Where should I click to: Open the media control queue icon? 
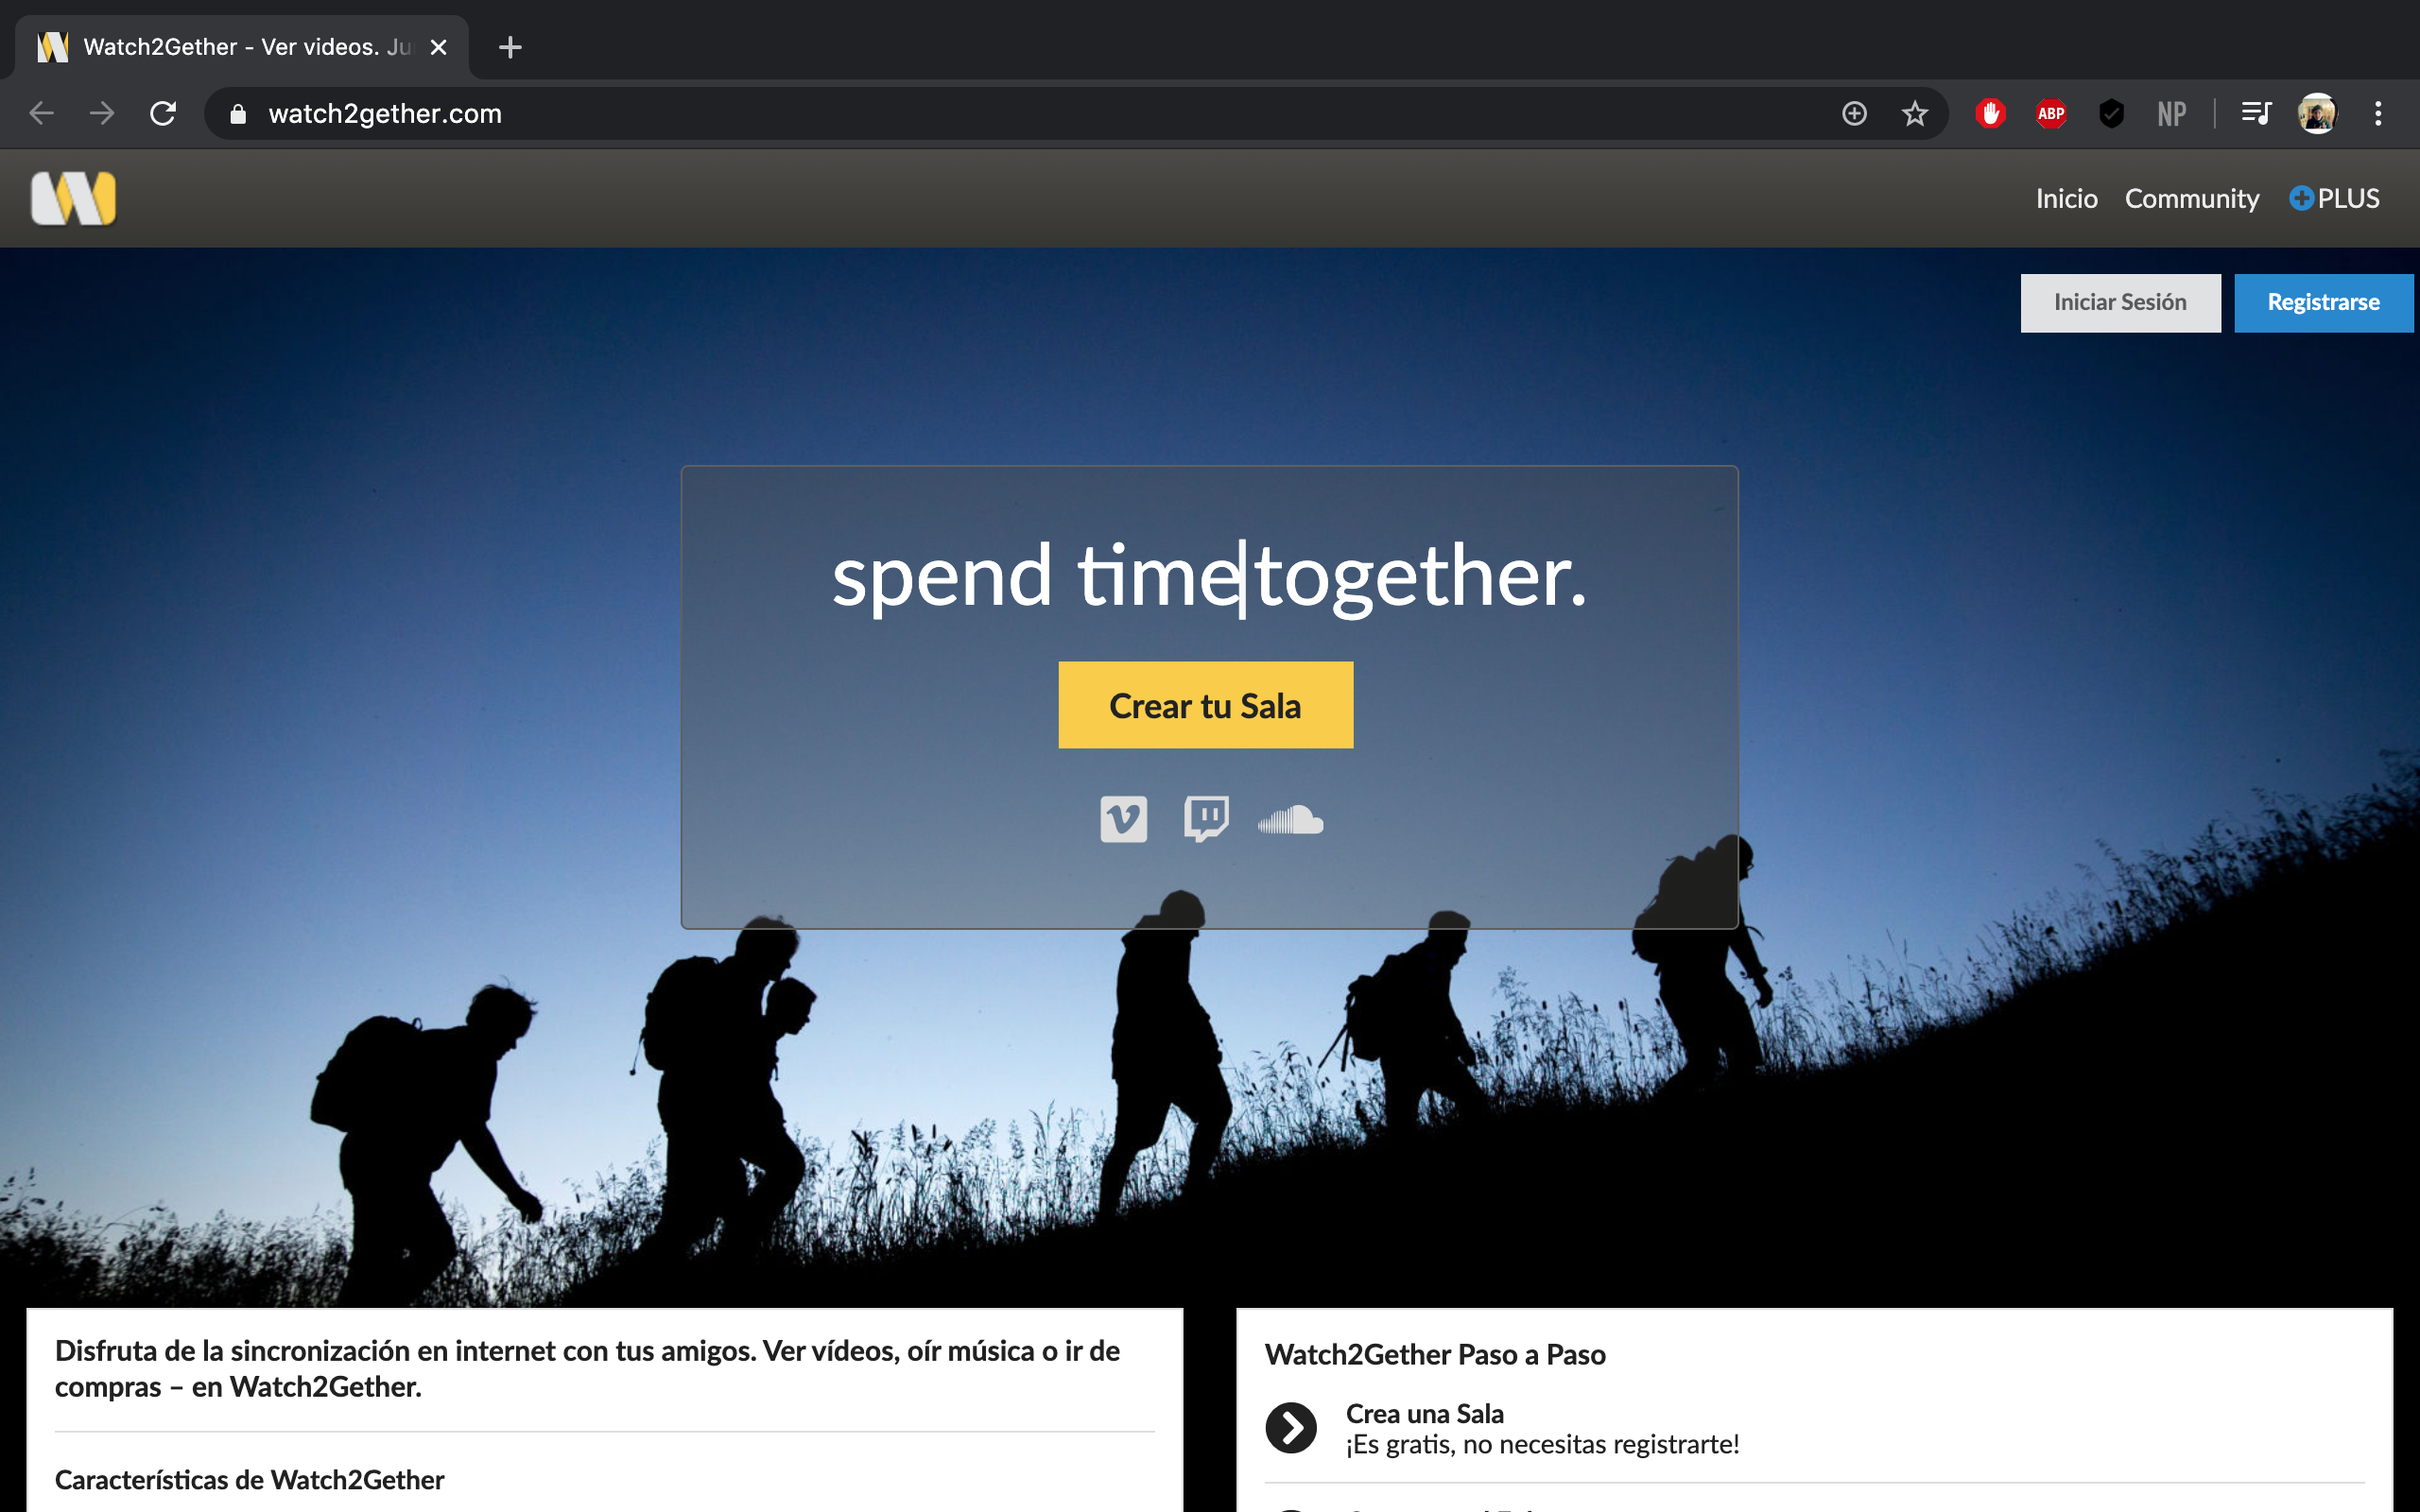click(2256, 114)
